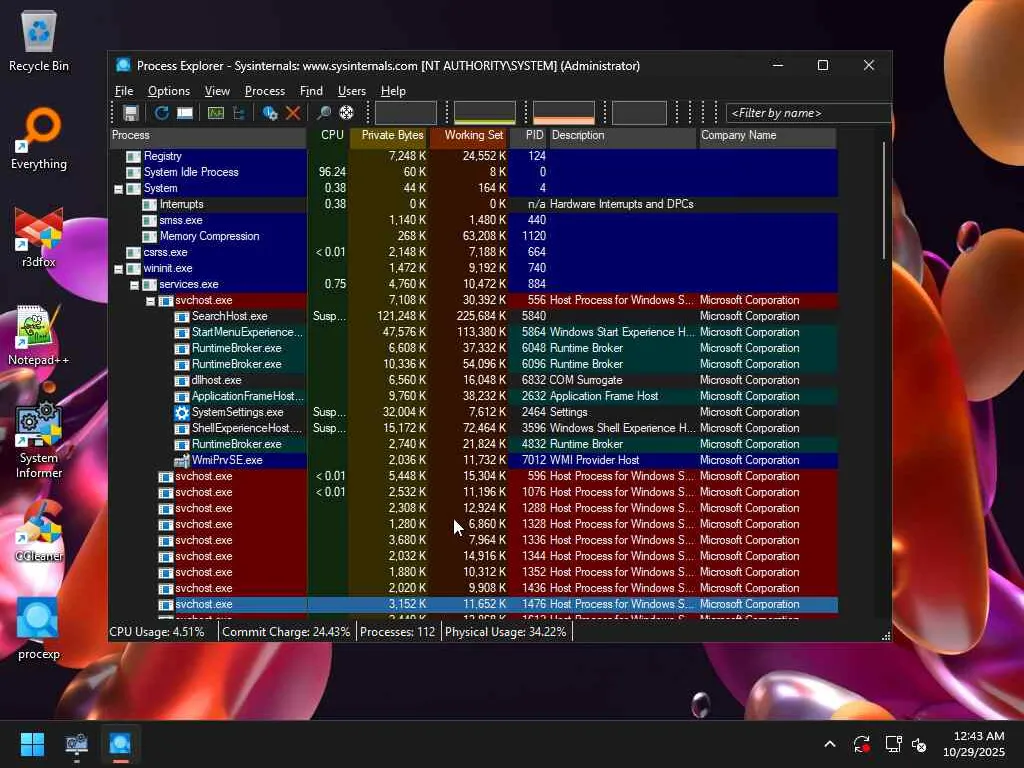The height and width of the screenshot is (768, 1024).
Task: Click the Save toolbar icon
Action: pos(131,113)
